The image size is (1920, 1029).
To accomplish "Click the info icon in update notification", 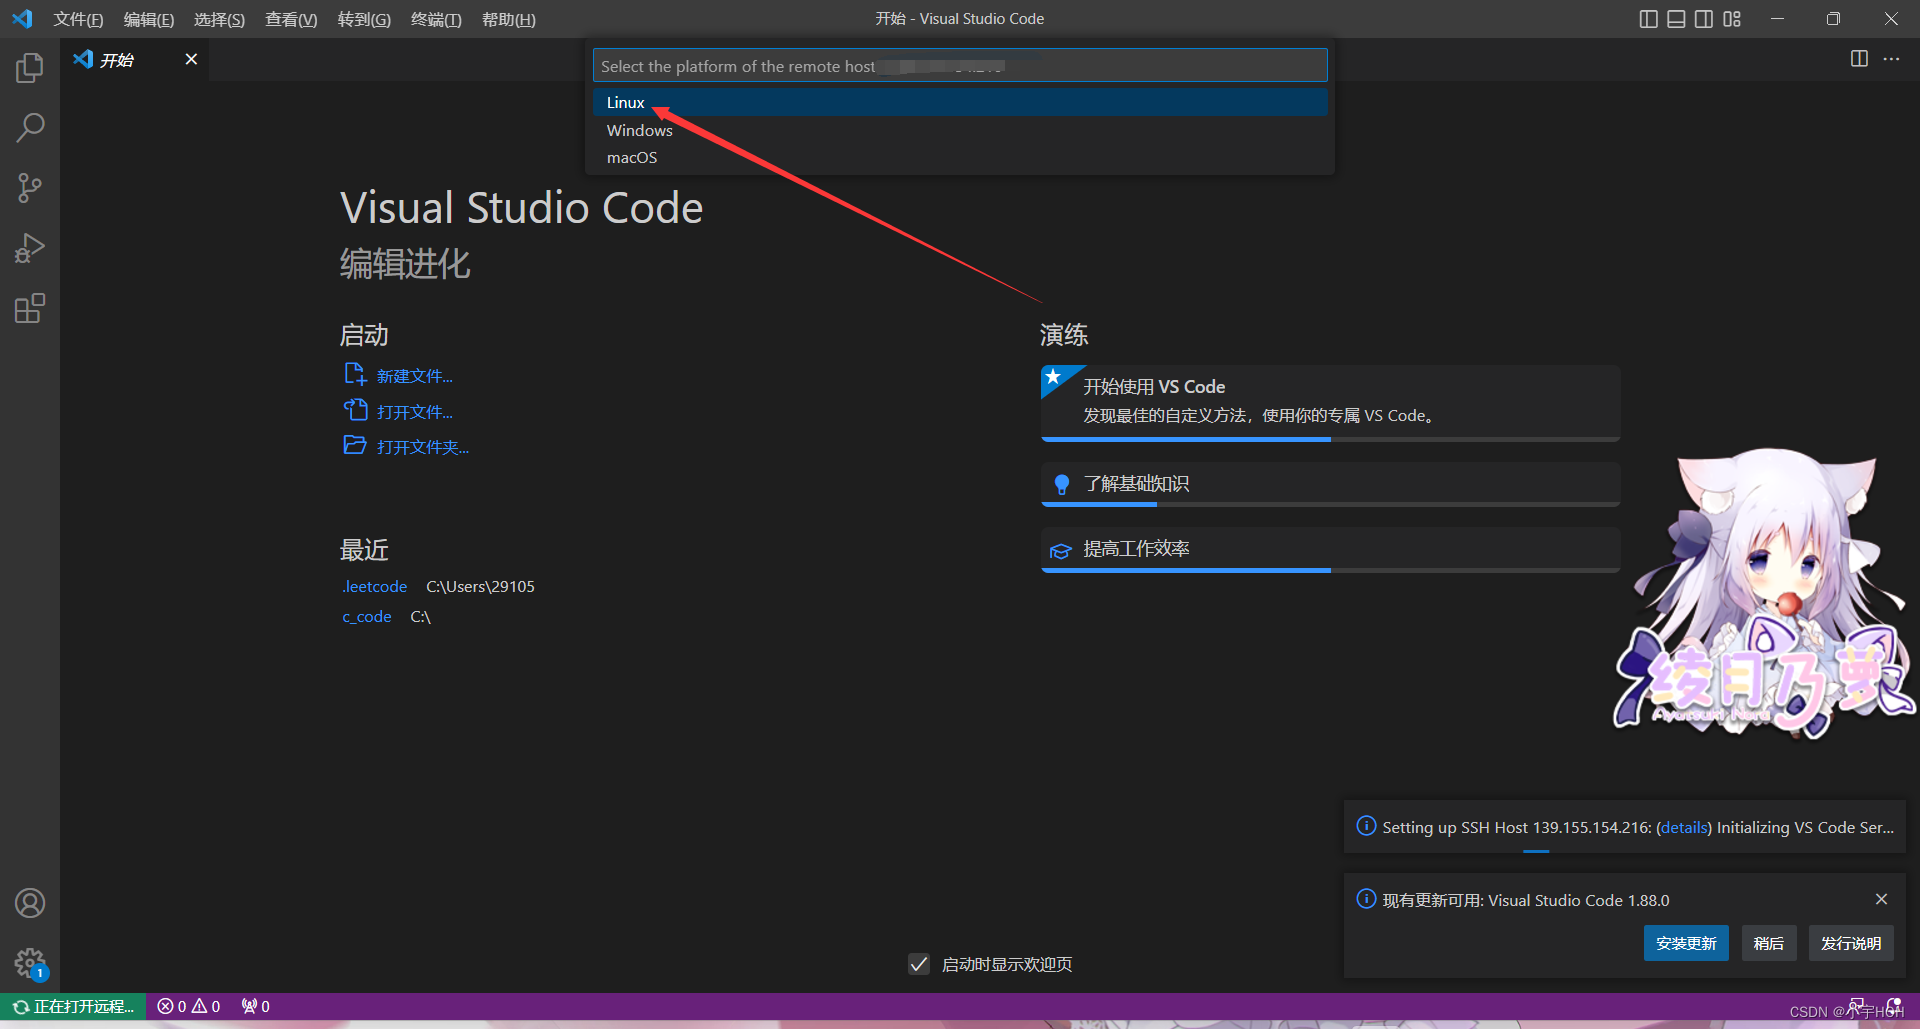I will pos(1366,899).
